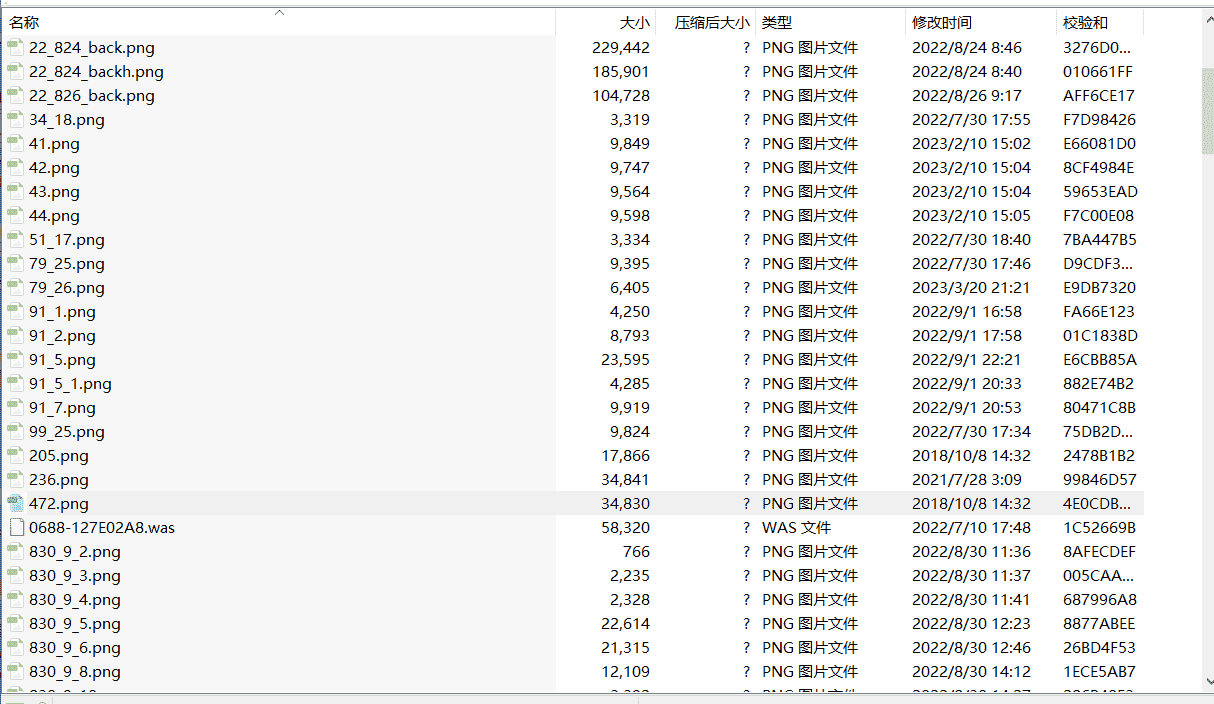Select the file 236.png
Viewport: 1214px width, 704px height.
pyautogui.click(x=59, y=479)
